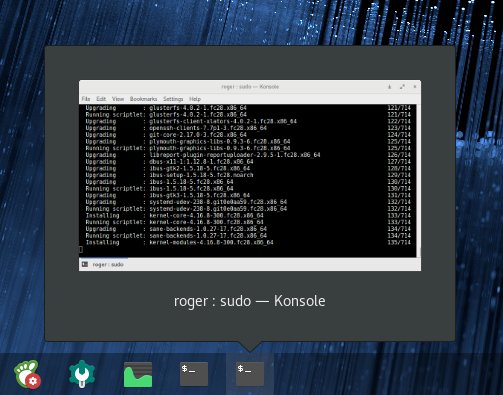Open the Bookmarks menu in Konsole preview
Image resolution: width=503 pixels, height=395 pixels.
click(x=143, y=99)
